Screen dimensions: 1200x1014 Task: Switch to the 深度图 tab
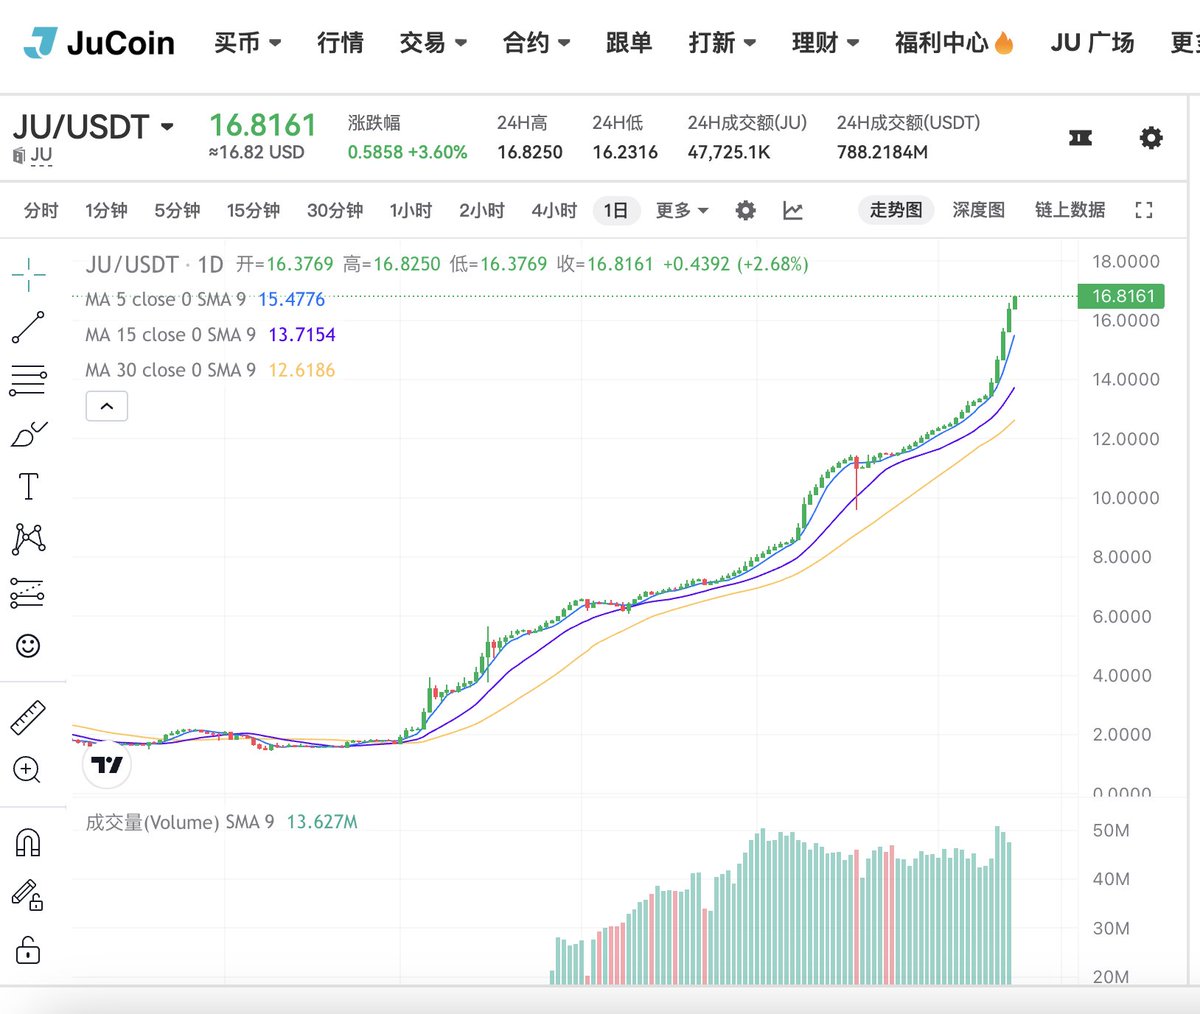[x=977, y=210]
